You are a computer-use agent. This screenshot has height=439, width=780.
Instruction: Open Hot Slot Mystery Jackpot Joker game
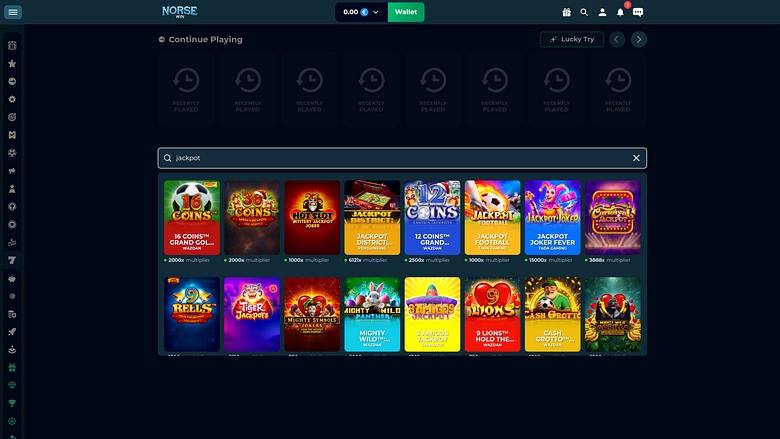[312, 218]
